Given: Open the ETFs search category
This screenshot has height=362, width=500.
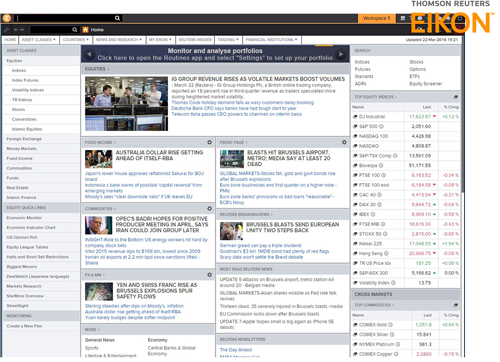Looking at the screenshot, I should [414, 76].
